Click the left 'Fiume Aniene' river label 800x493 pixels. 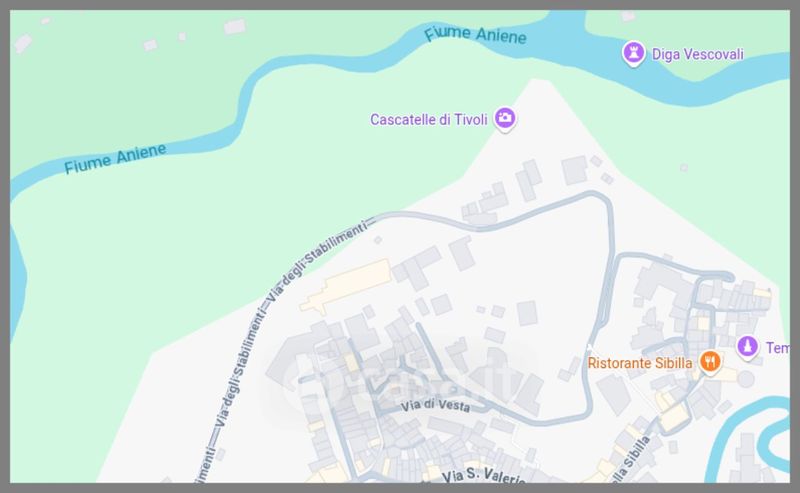[115, 159]
